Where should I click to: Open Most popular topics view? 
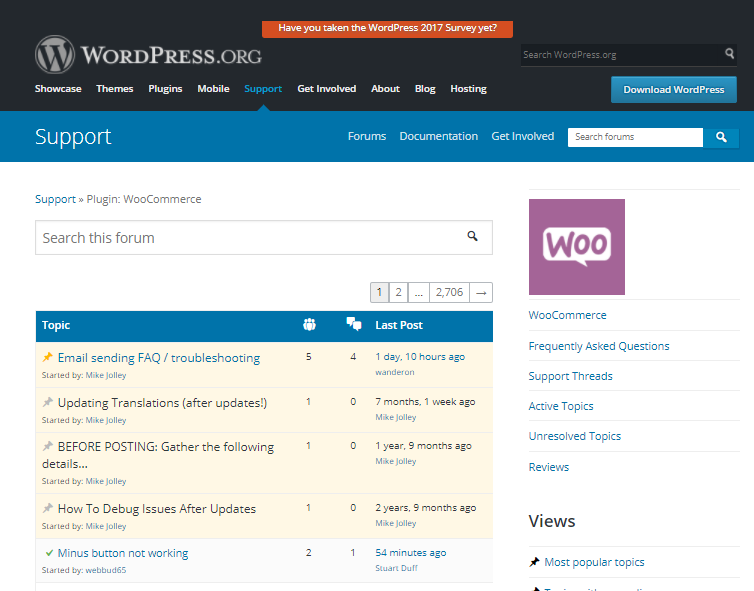point(594,562)
